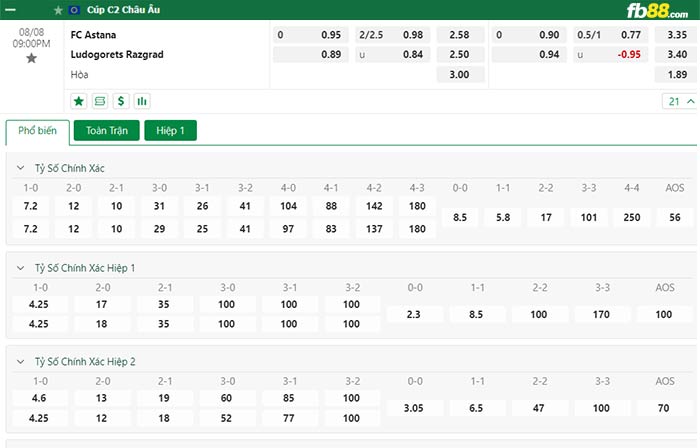Select first-half handicap odds 0.94
Viewport: 700px width, 448px height.
(529, 54)
